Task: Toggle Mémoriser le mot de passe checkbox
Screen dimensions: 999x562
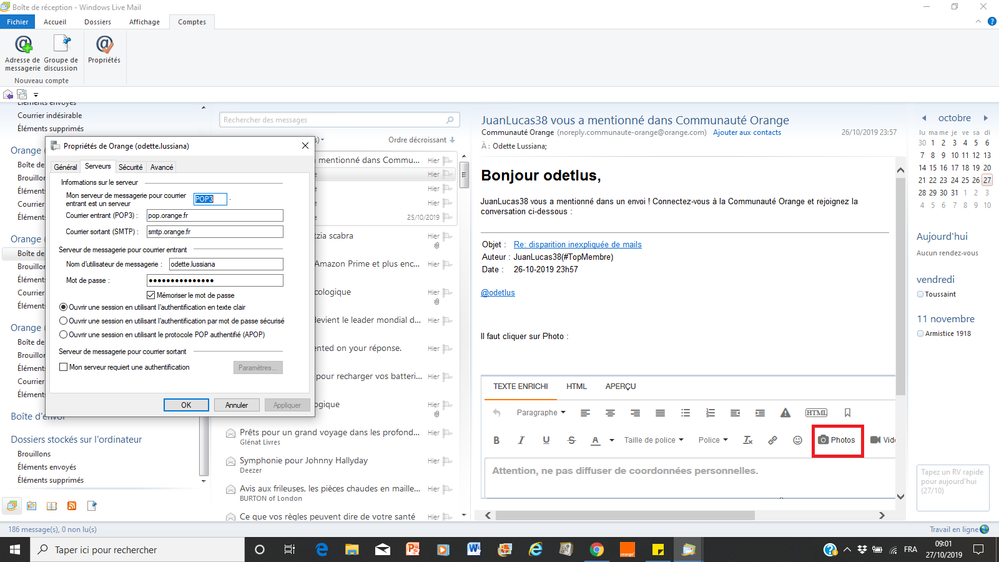Action: pos(151,295)
